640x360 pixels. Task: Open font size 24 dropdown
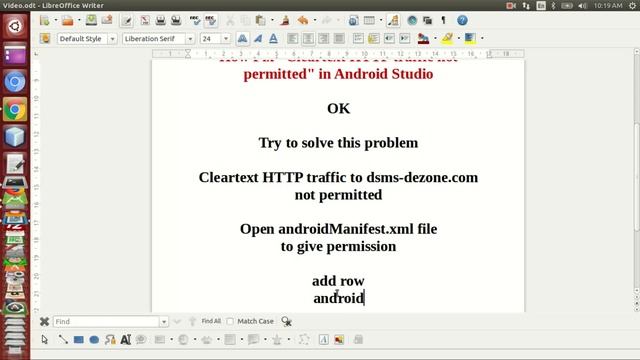226,39
